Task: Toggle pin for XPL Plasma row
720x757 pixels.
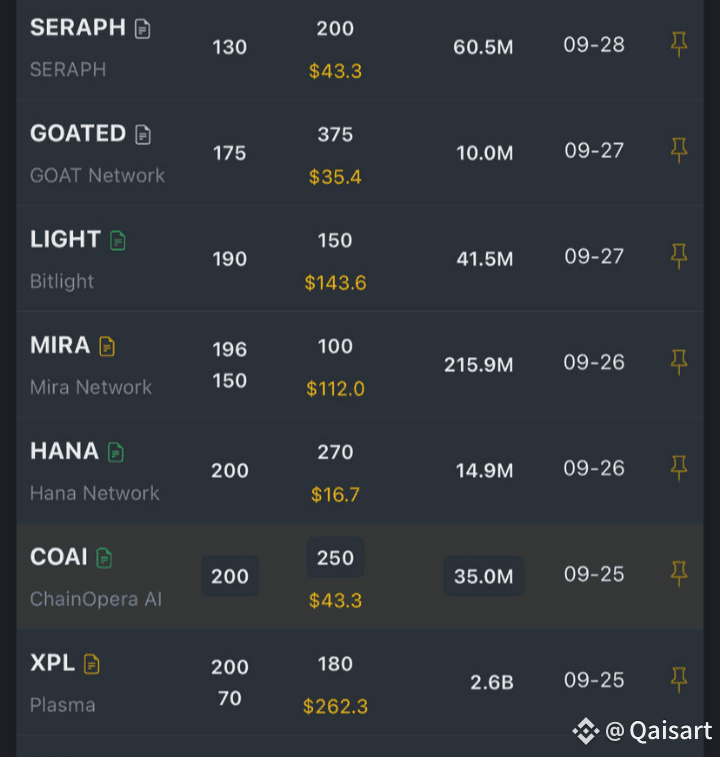Action: (x=679, y=680)
